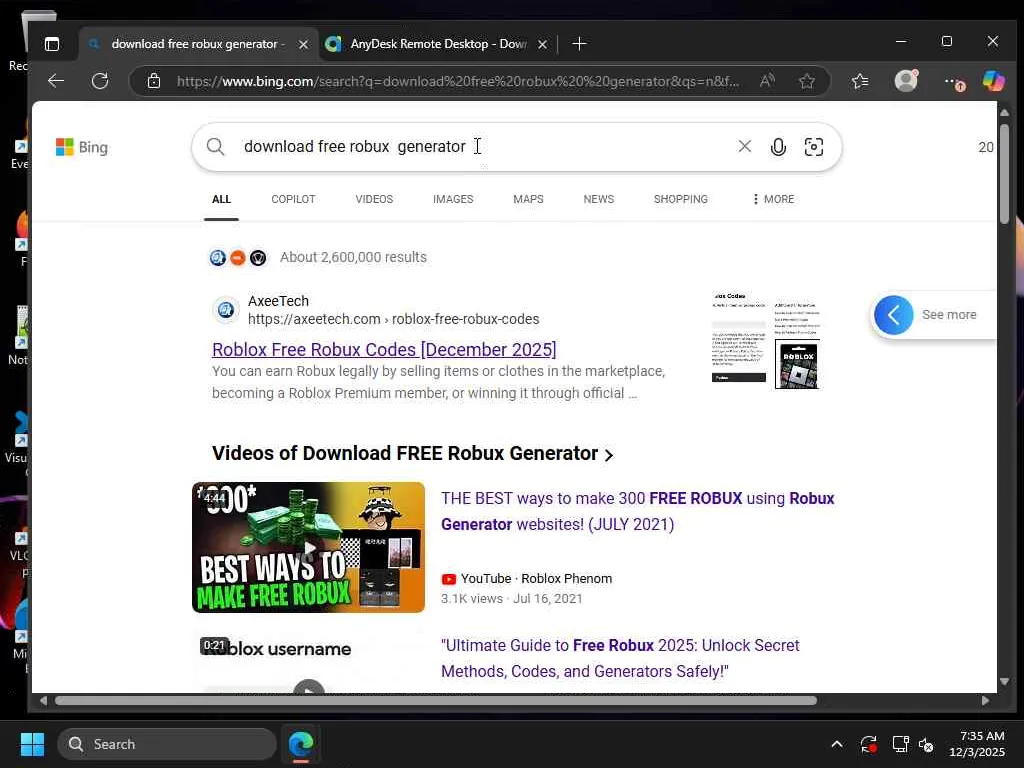Click the Microsoft Edge taskbar icon

301,744
